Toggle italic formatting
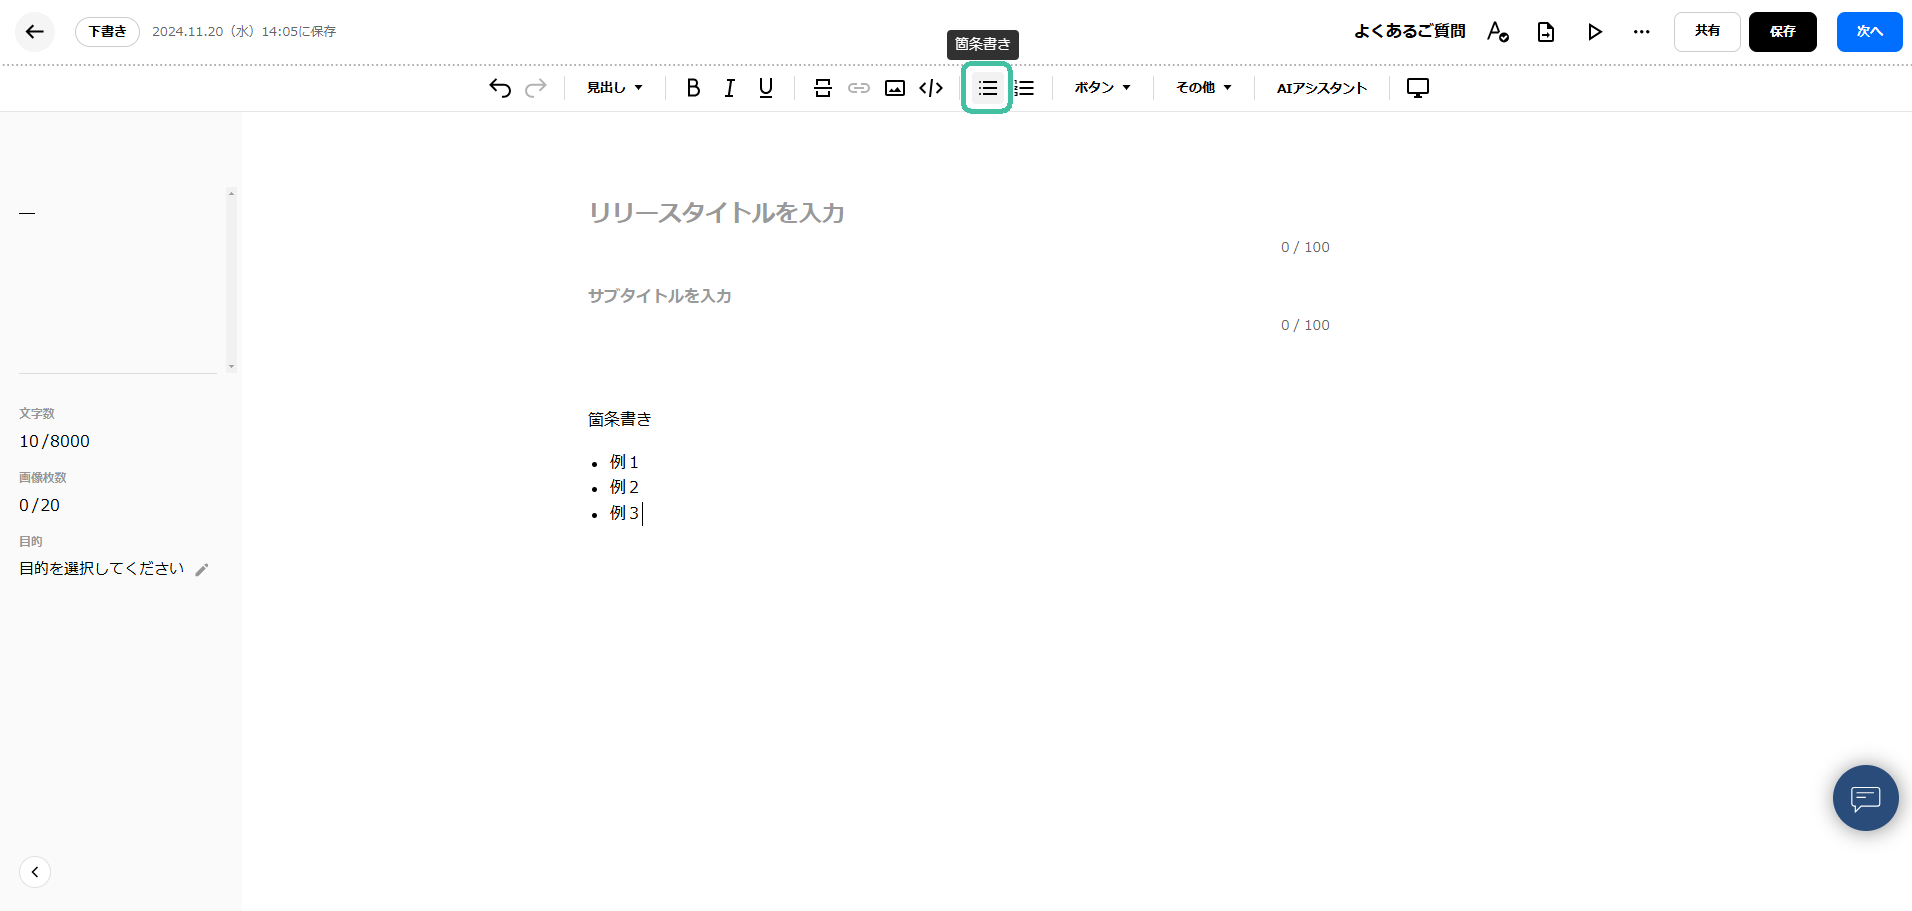This screenshot has height=911, width=1912. pyautogui.click(x=730, y=88)
